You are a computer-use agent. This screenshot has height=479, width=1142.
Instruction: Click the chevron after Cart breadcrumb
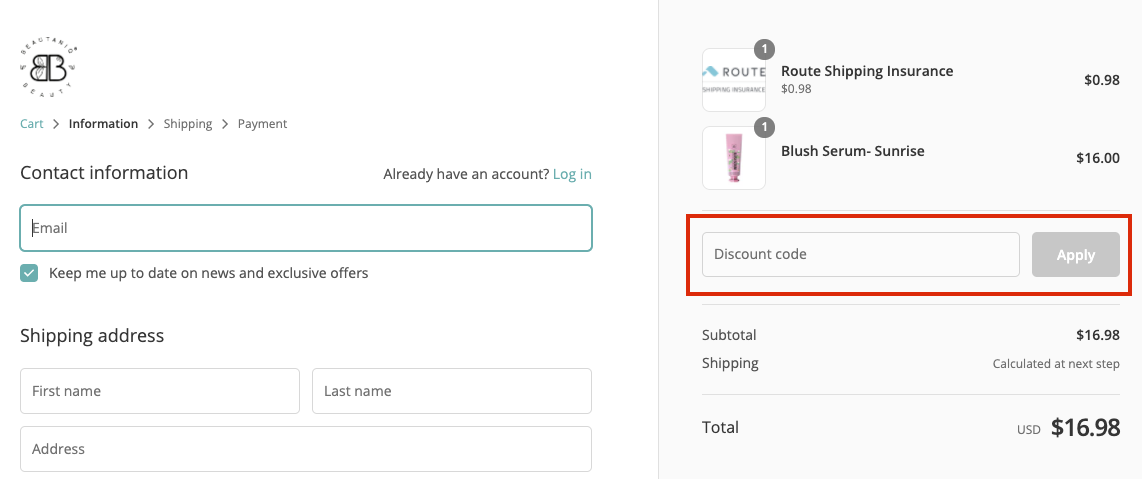tap(56, 124)
